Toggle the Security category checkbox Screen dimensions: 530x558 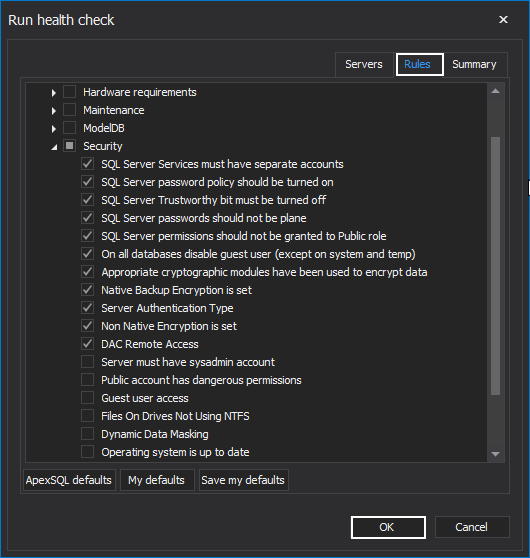(x=69, y=146)
